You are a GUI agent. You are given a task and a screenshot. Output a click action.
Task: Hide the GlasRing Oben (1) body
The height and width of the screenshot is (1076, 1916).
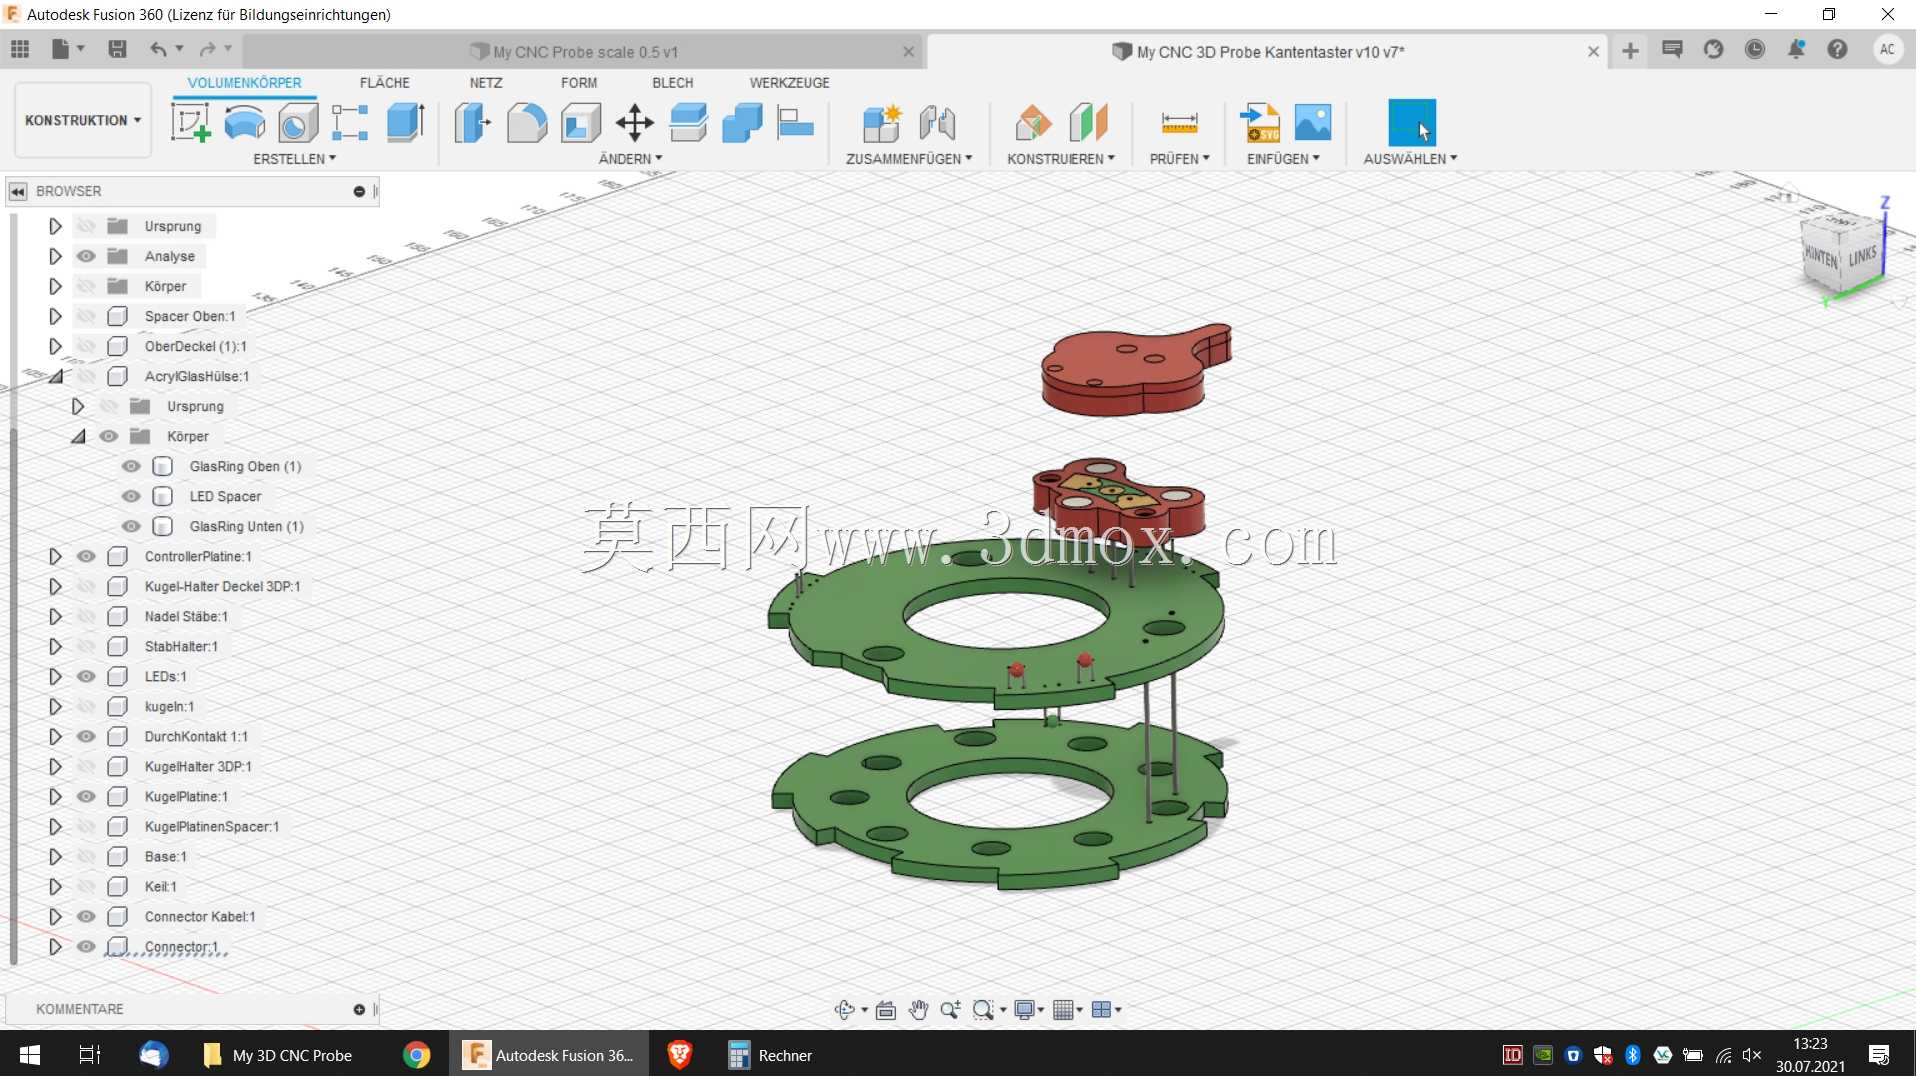[x=131, y=466]
